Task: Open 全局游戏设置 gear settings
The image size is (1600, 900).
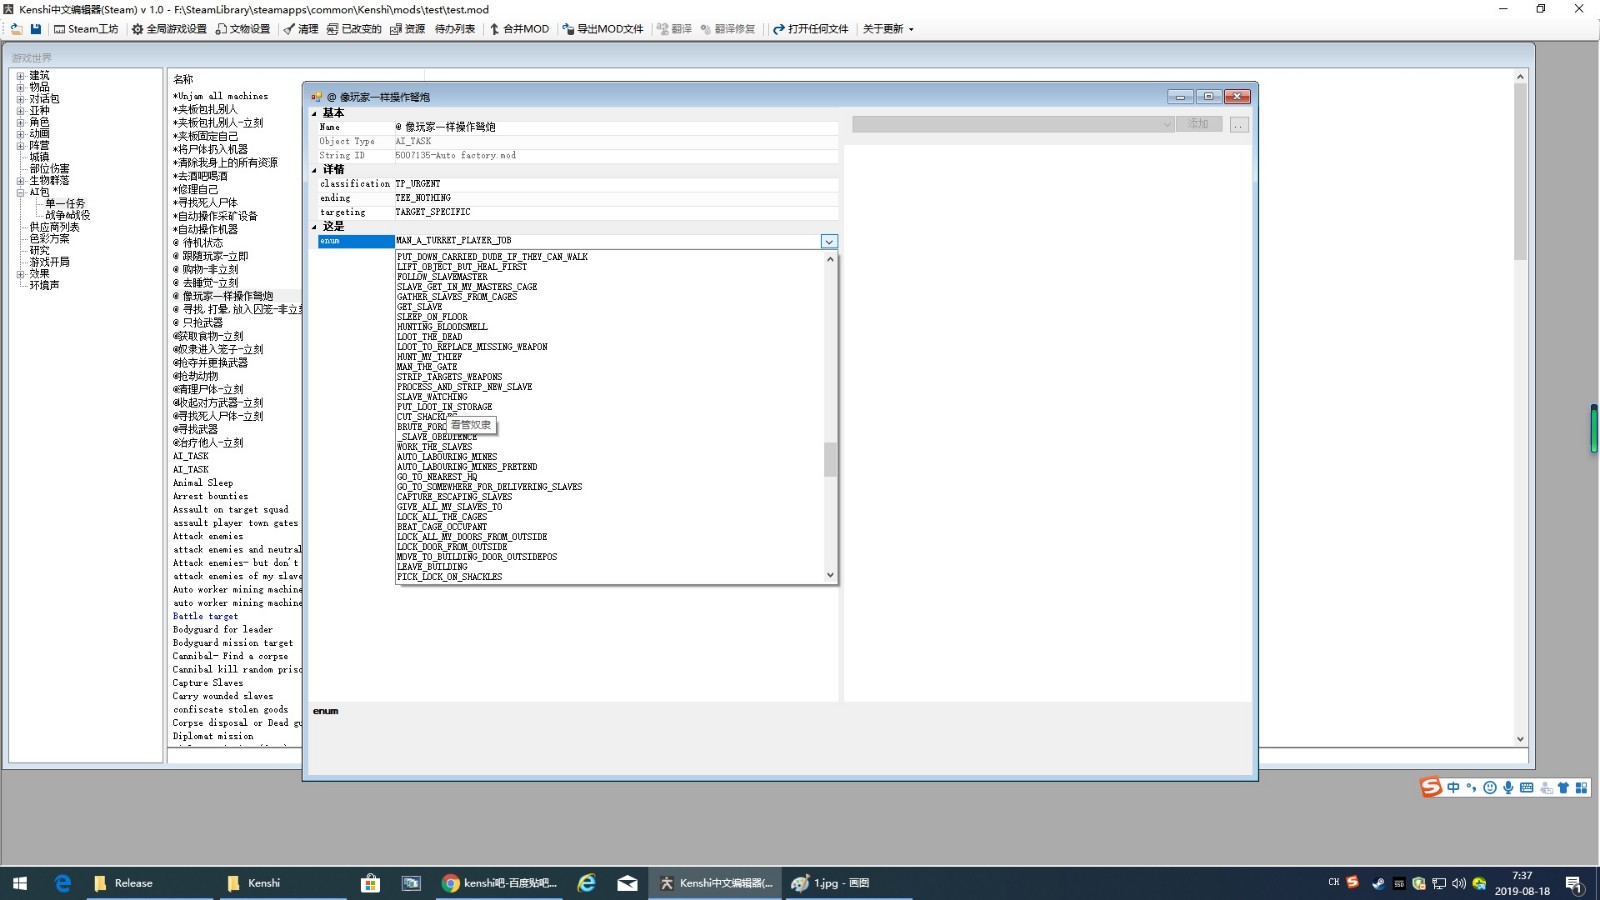Action: [169, 29]
